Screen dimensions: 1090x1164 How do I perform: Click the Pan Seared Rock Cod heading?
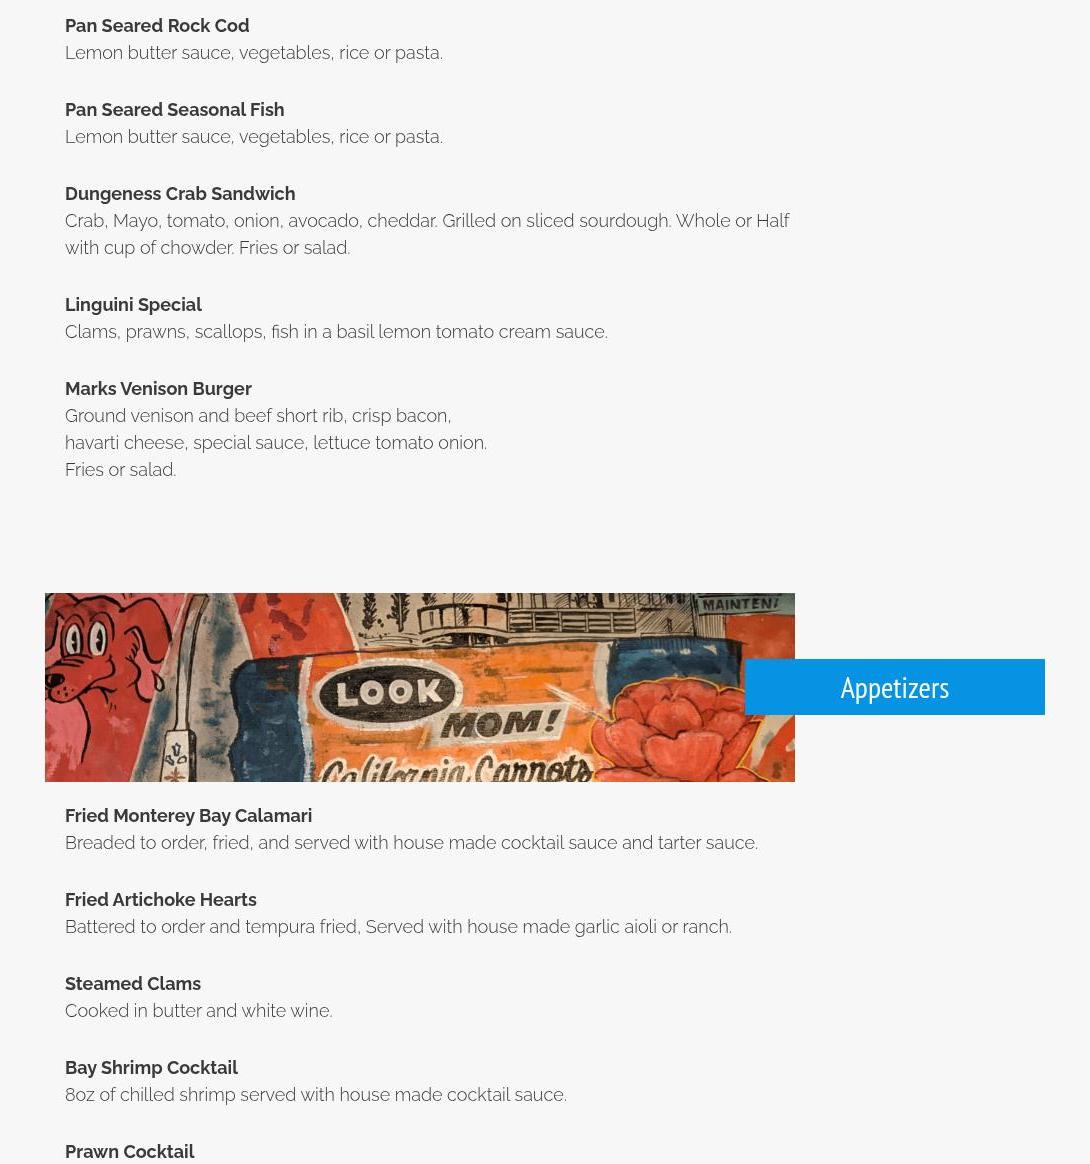click(x=157, y=26)
